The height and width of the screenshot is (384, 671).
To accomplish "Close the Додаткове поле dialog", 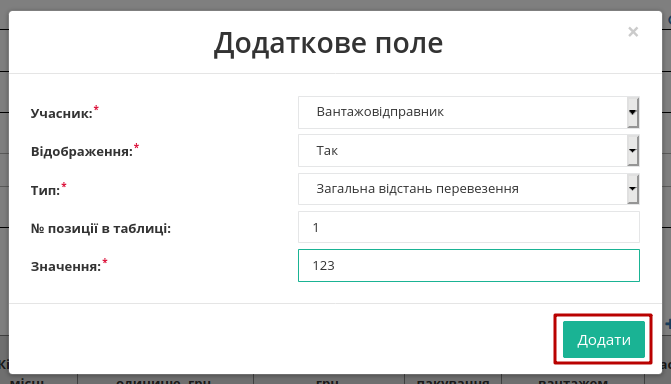I will pos(633,32).
